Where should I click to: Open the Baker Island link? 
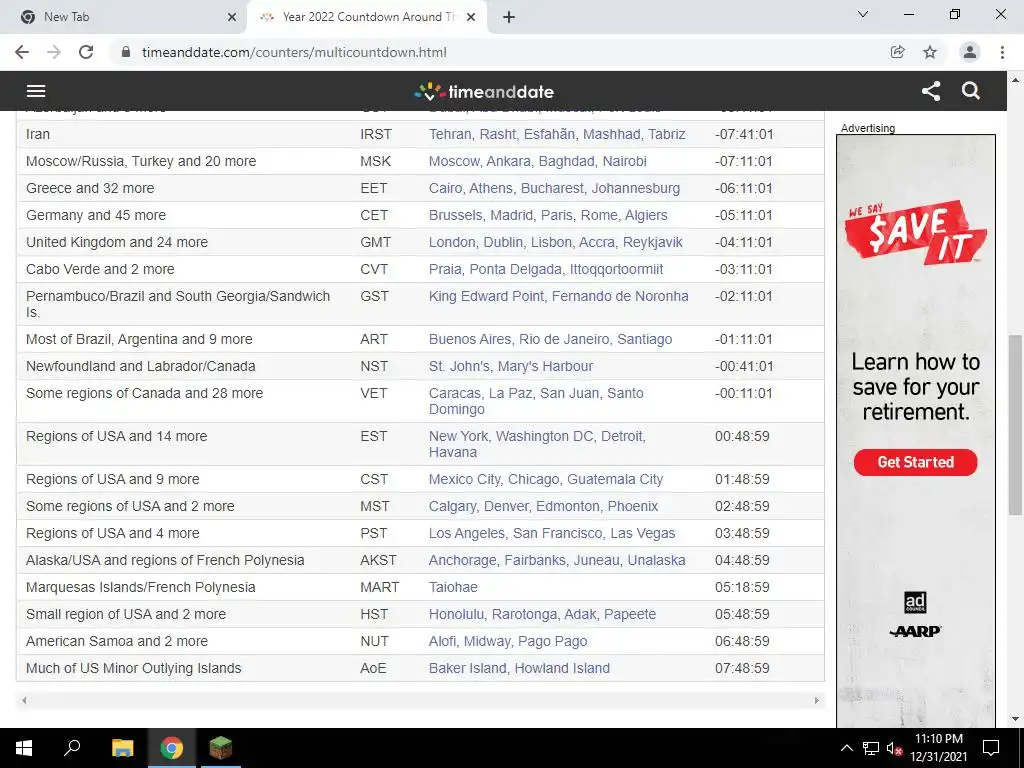coord(468,668)
